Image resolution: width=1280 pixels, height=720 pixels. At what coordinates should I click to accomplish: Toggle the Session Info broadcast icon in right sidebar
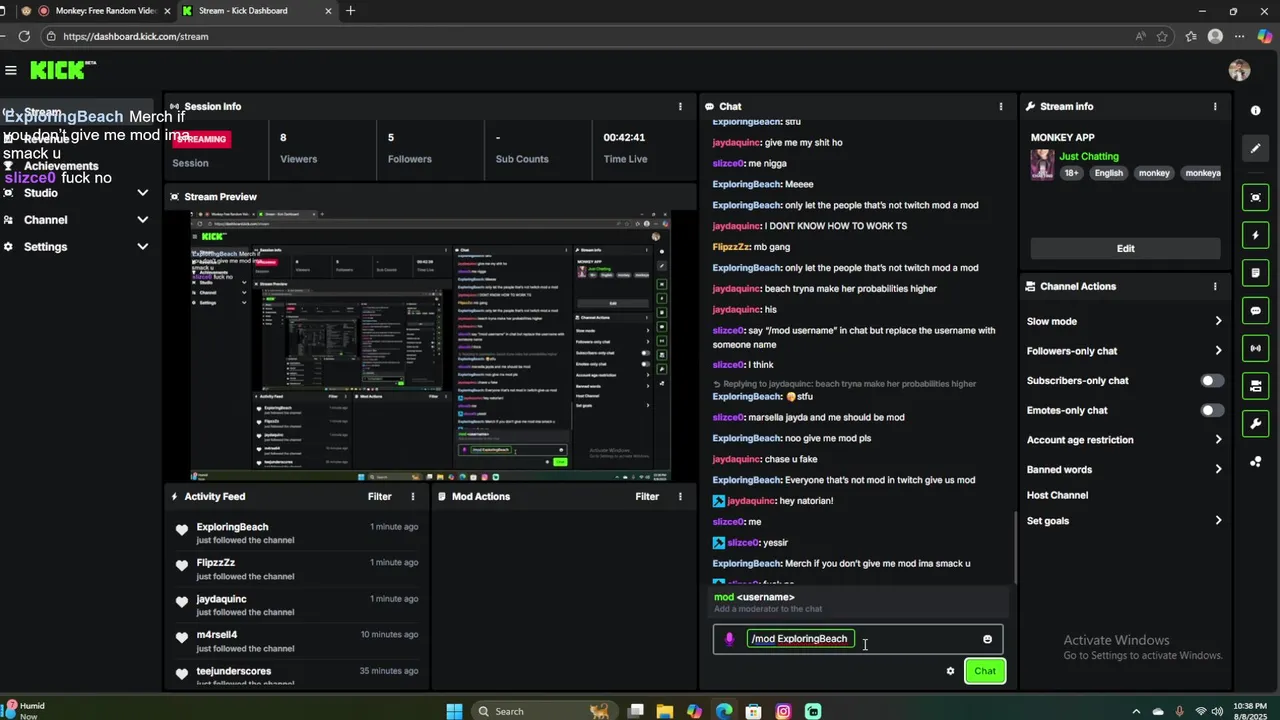(1256, 348)
